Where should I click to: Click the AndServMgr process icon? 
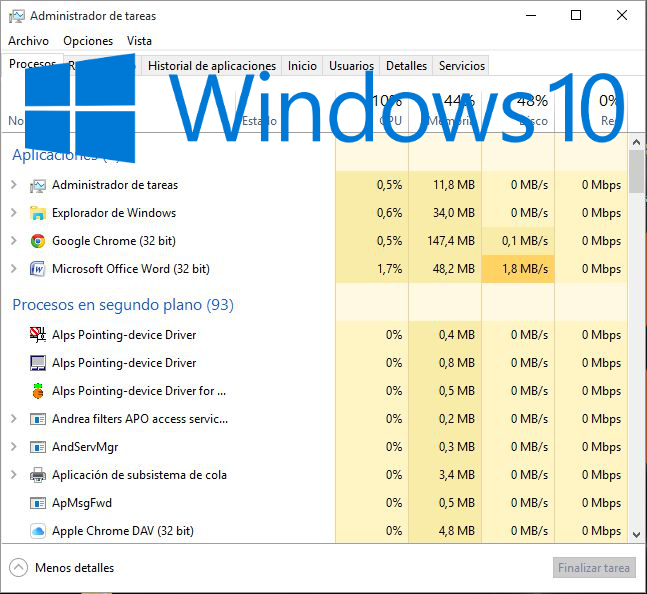tap(38, 448)
